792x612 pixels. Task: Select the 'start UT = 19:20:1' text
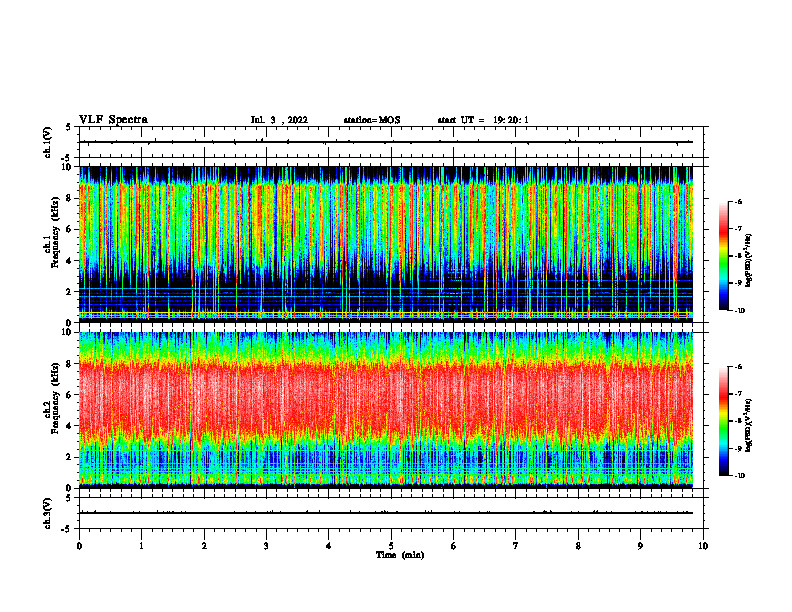pyautogui.click(x=483, y=120)
